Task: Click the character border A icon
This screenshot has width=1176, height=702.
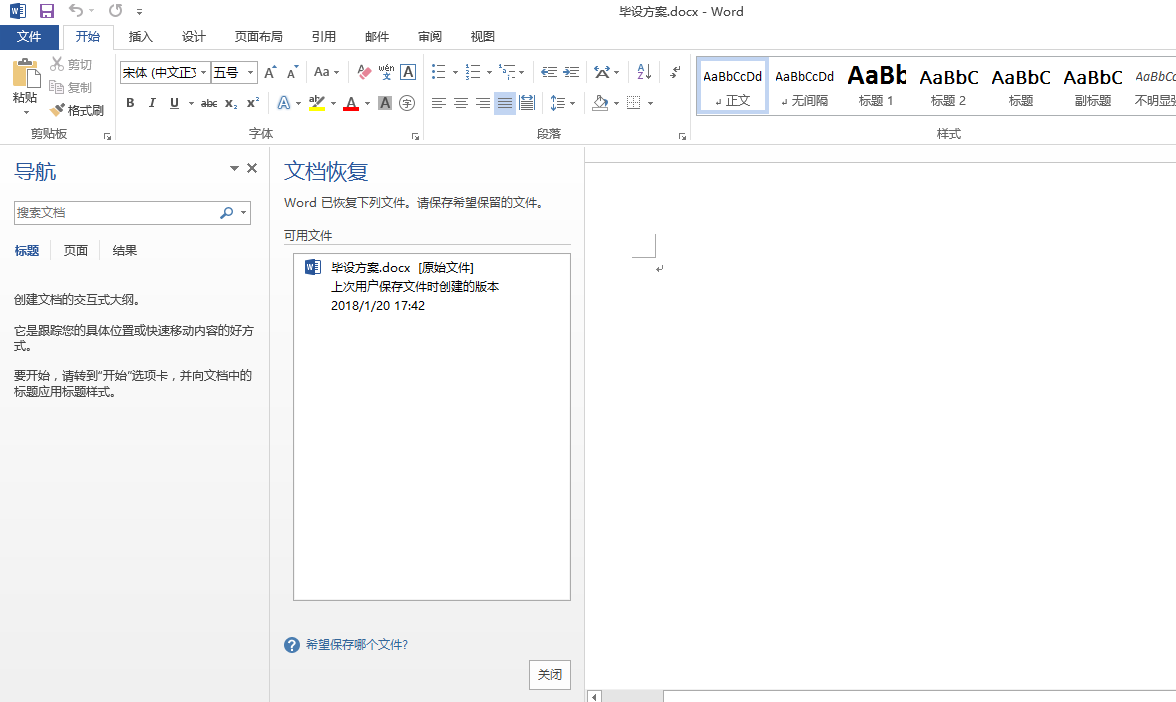Action: [x=408, y=72]
